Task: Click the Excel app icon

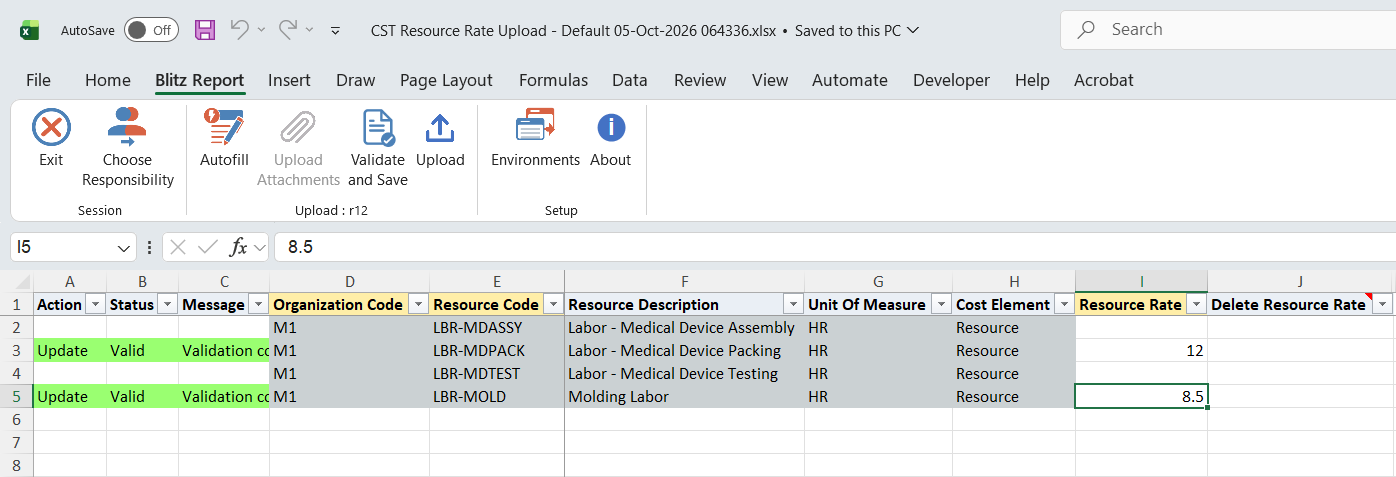Action: point(30,31)
